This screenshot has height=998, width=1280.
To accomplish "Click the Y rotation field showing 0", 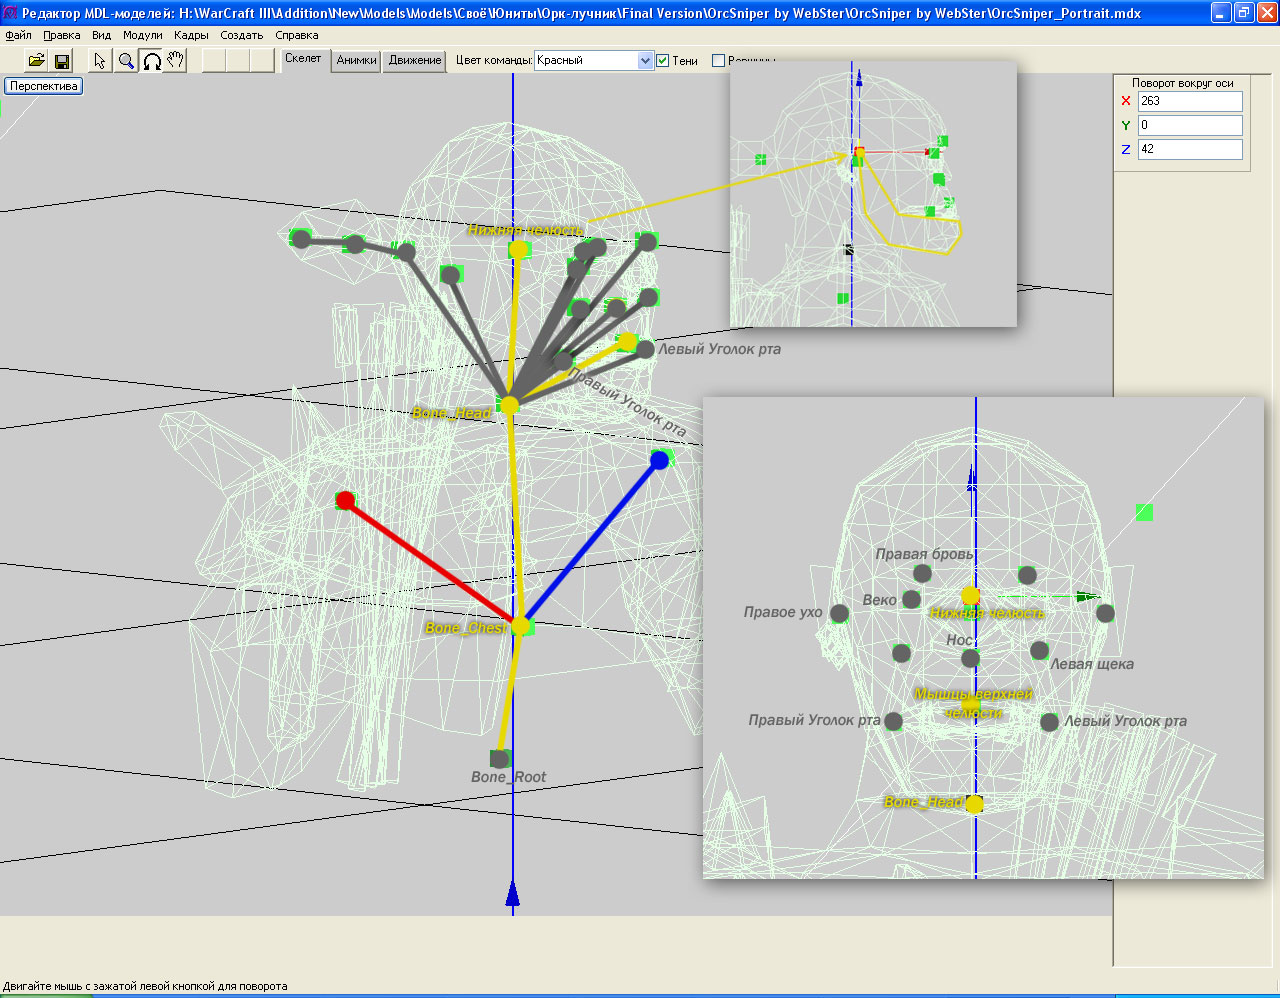I will 1190,125.
